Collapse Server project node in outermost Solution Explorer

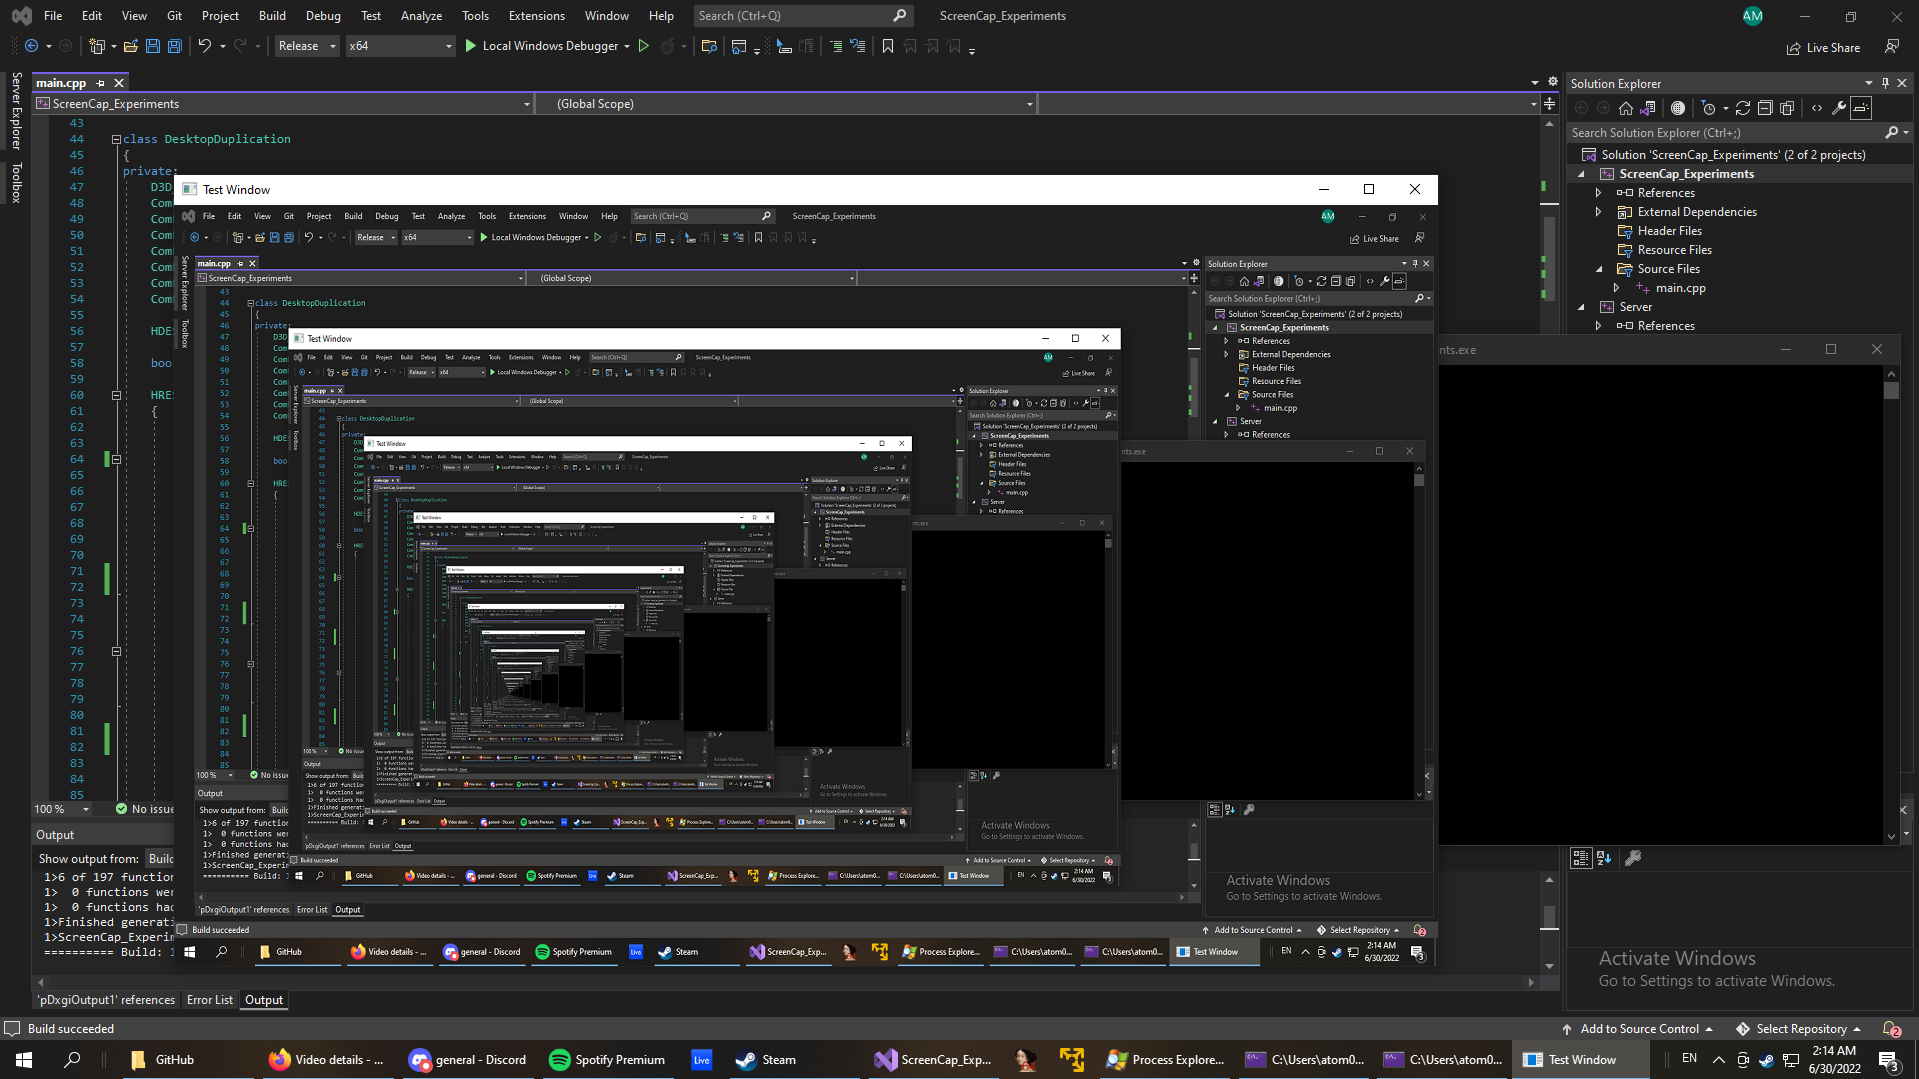point(1581,307)
